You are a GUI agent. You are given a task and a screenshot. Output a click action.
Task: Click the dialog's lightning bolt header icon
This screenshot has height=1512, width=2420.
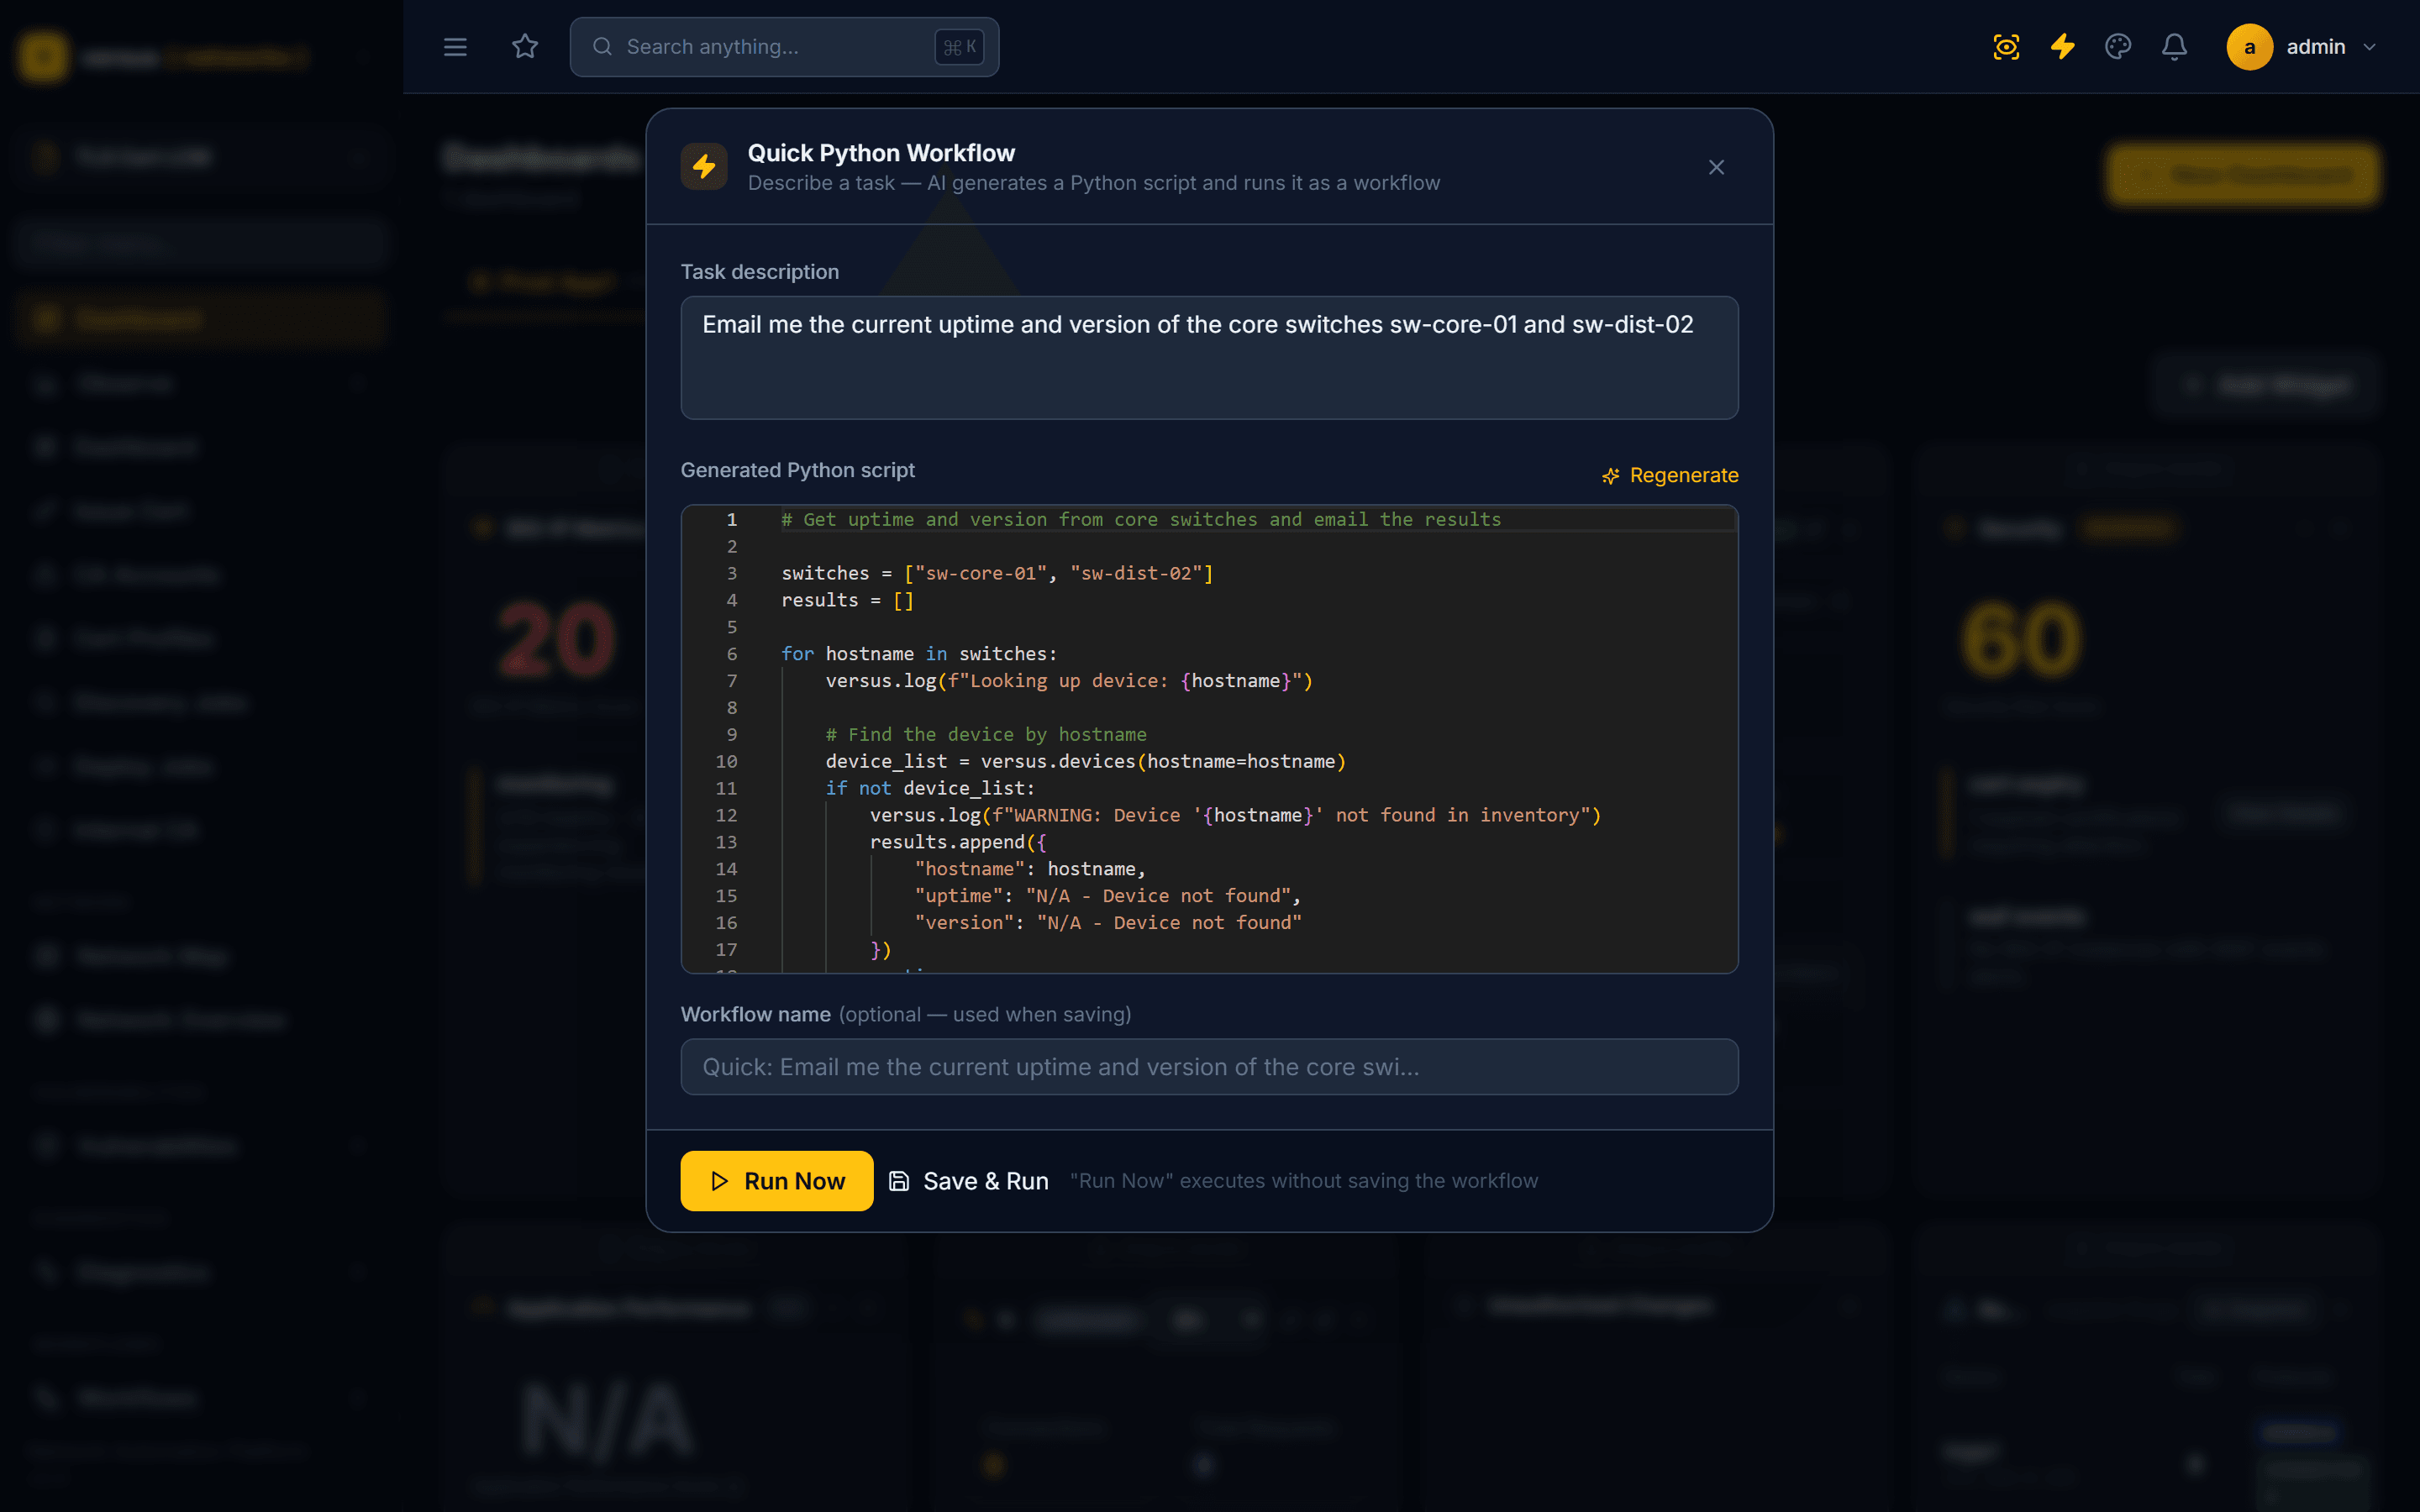[x=704, y=166]
